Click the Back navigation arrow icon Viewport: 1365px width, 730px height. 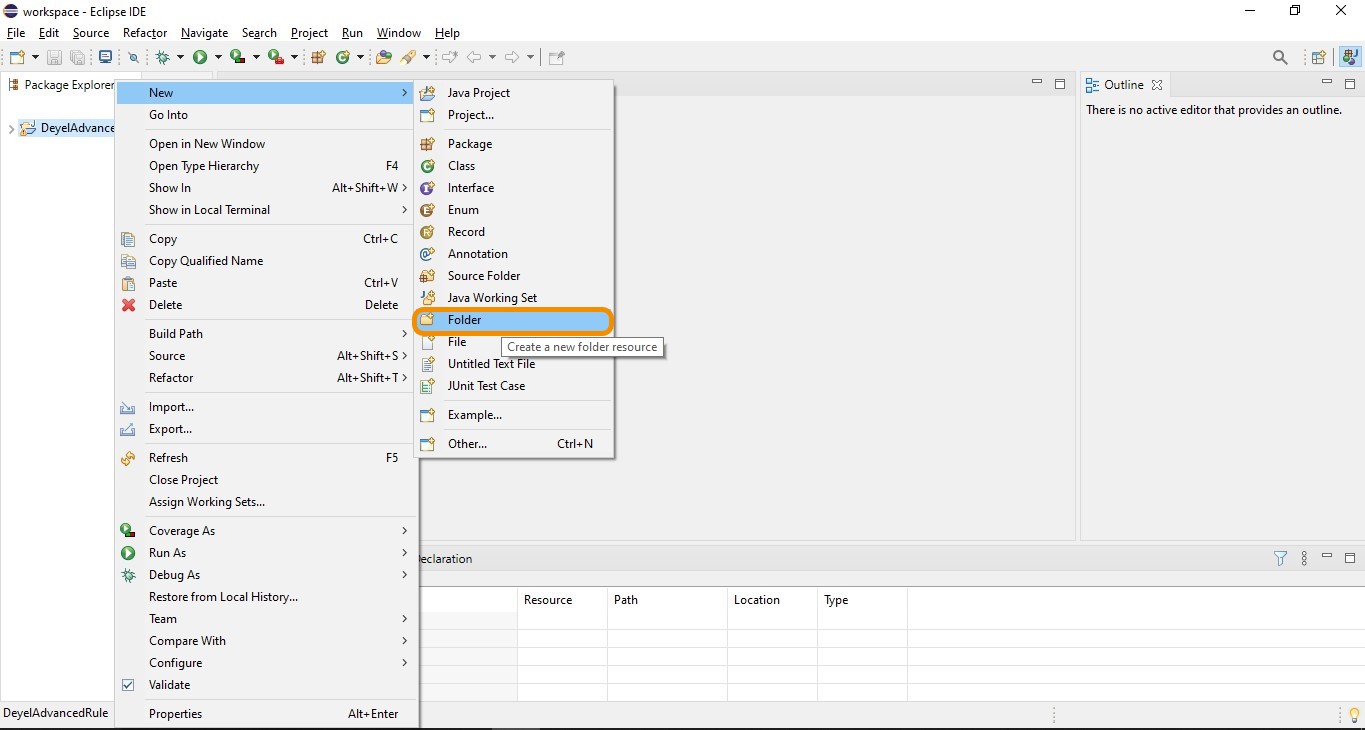click(x=474, y=57)
